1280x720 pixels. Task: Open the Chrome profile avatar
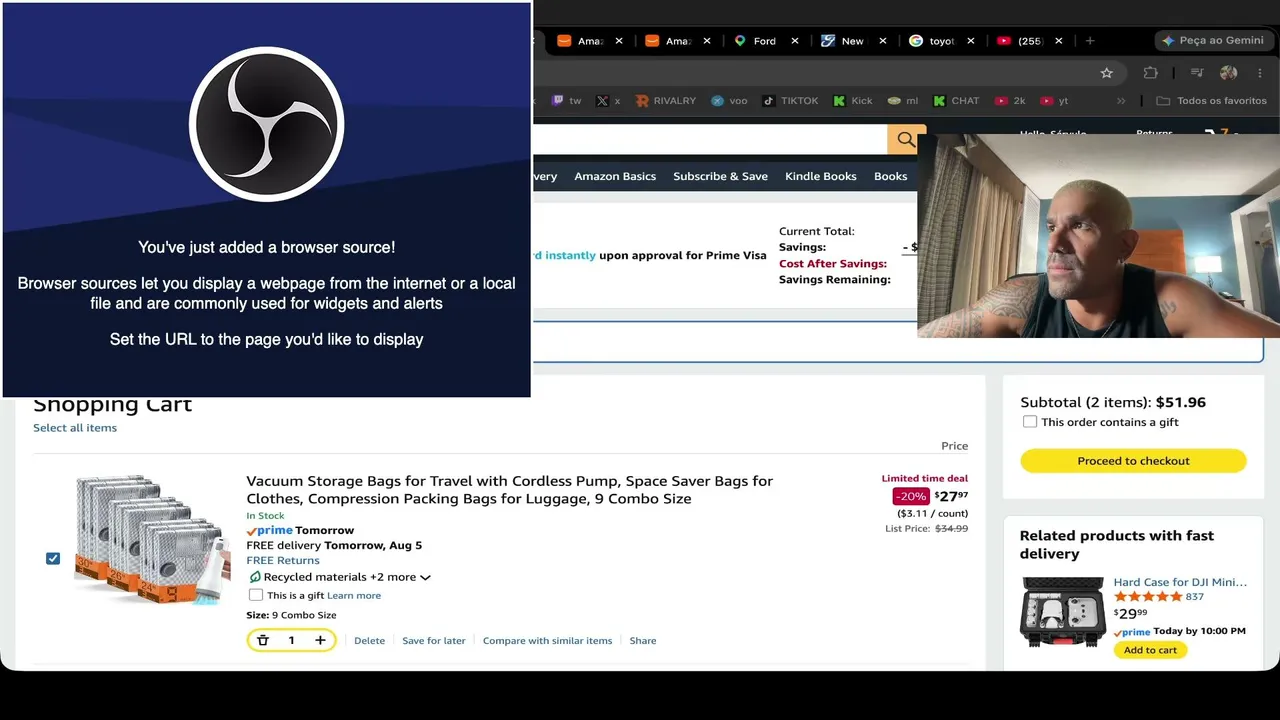pyautogui.click(x=1229, y=73)
